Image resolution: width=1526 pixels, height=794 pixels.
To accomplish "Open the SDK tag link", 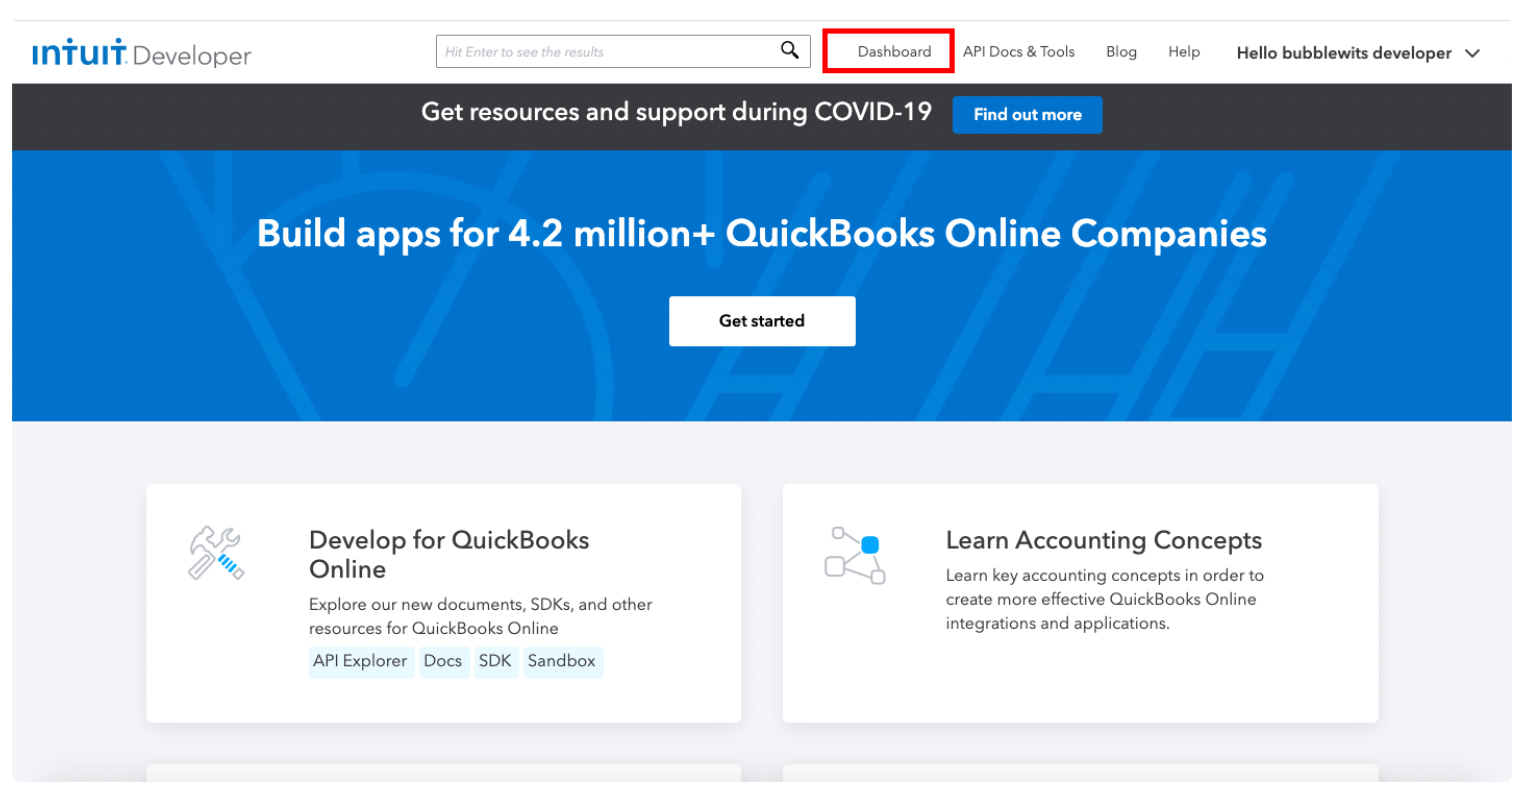I will (495, 661).
